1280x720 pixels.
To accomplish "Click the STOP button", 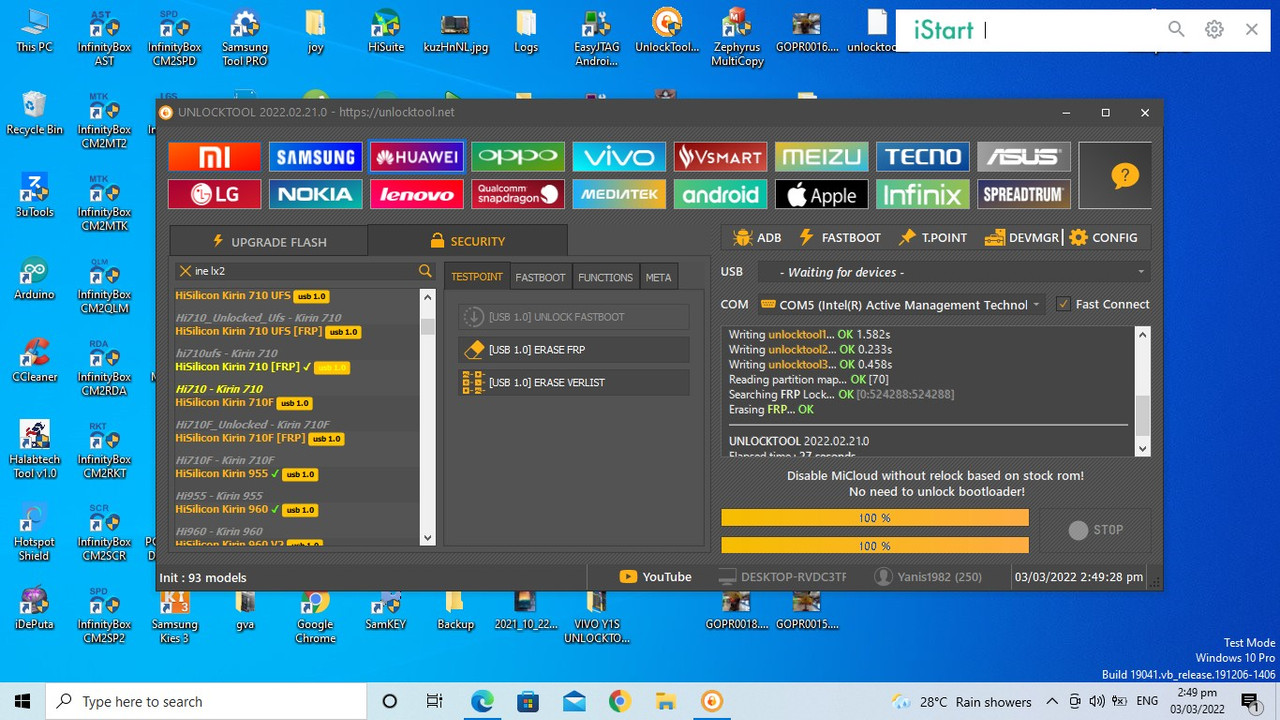I will point(1095,530).
